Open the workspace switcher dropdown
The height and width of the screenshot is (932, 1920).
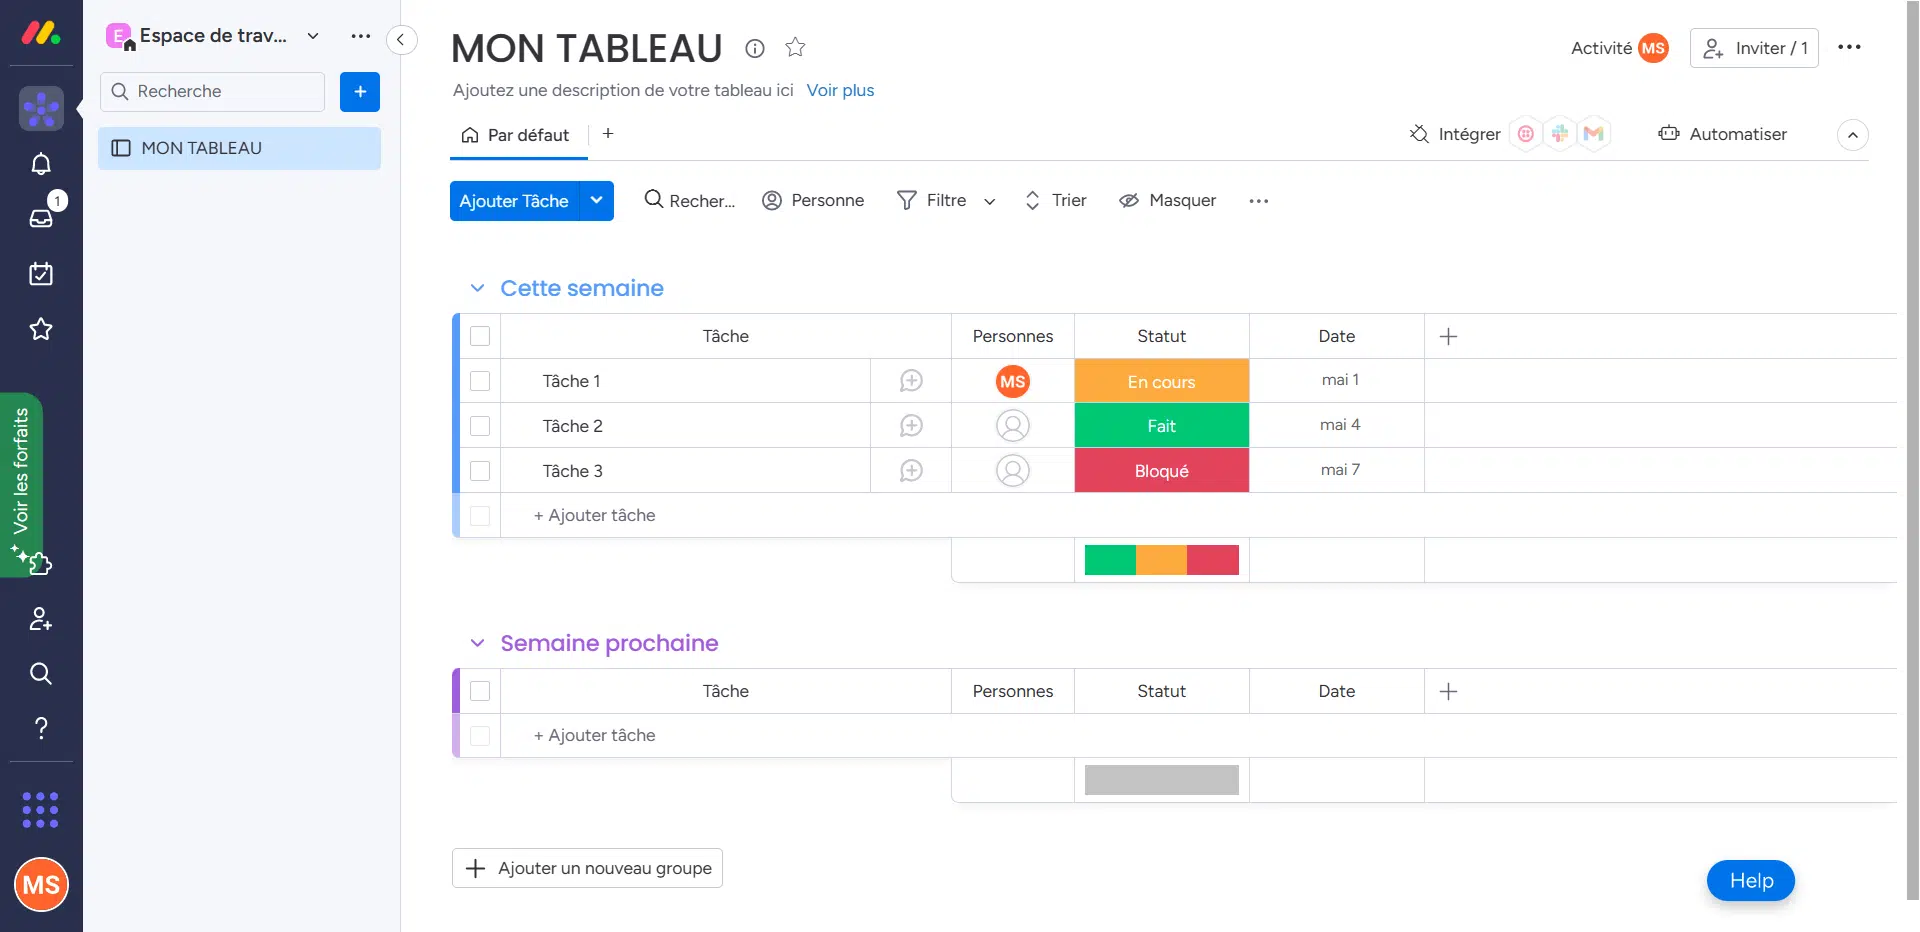point(313,35)
